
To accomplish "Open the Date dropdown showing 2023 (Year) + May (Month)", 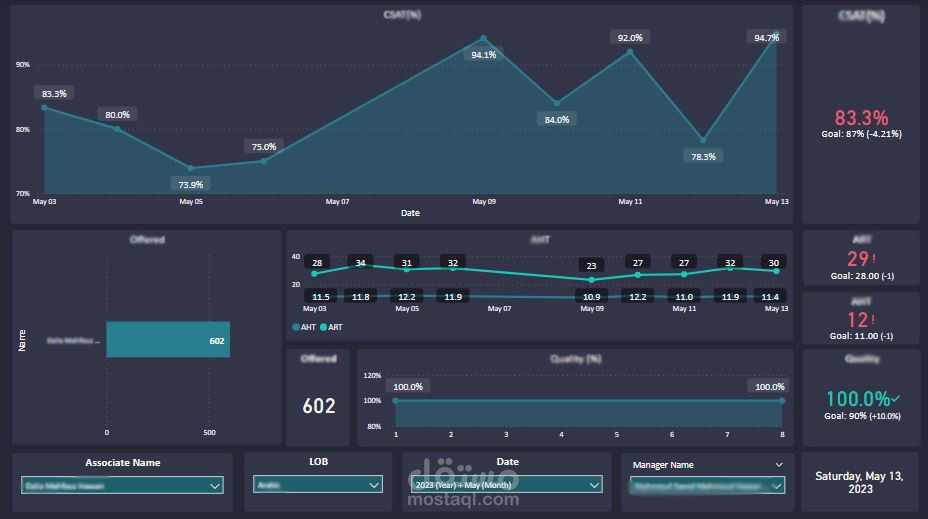I will (507, 485).
